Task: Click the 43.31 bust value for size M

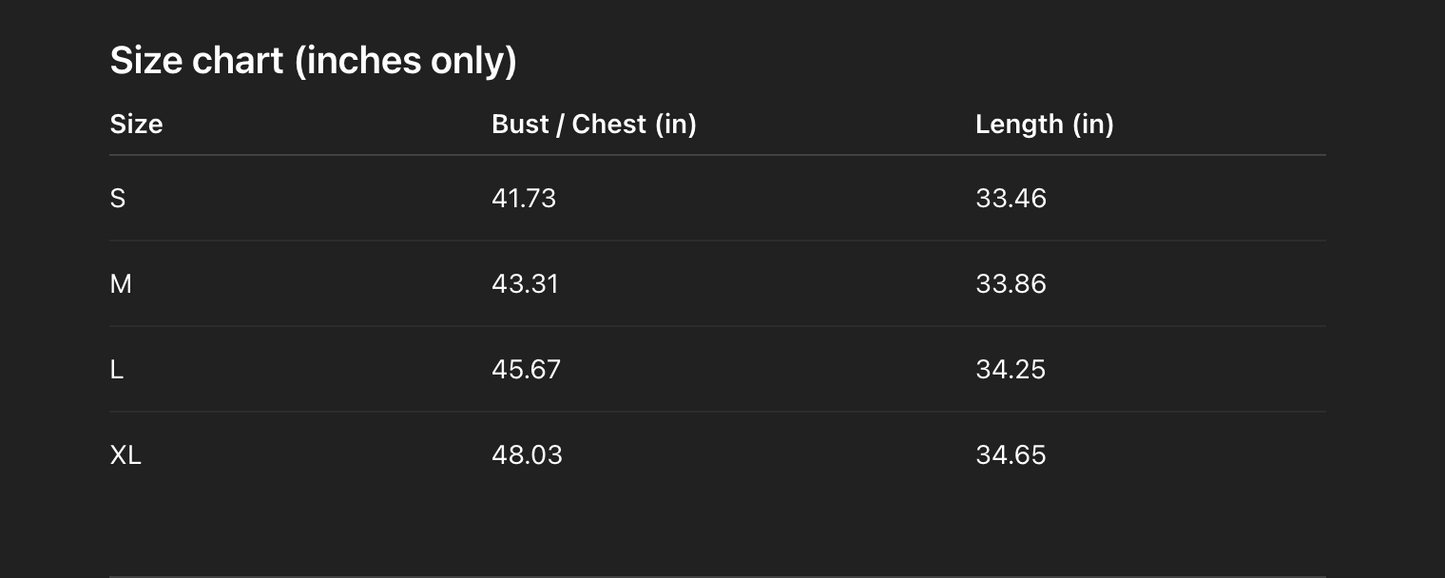Action: [x=525, y=284]
